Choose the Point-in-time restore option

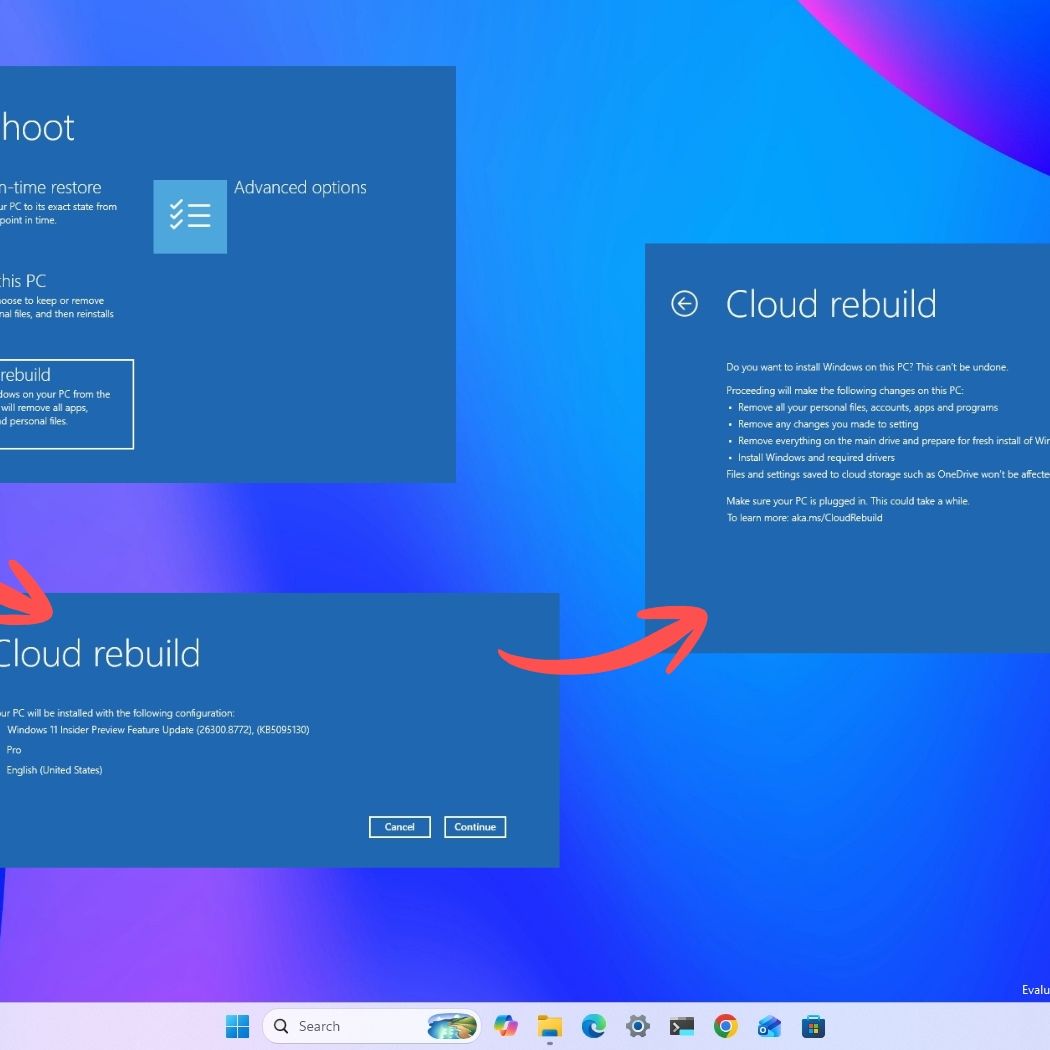(x=59, y=202)
